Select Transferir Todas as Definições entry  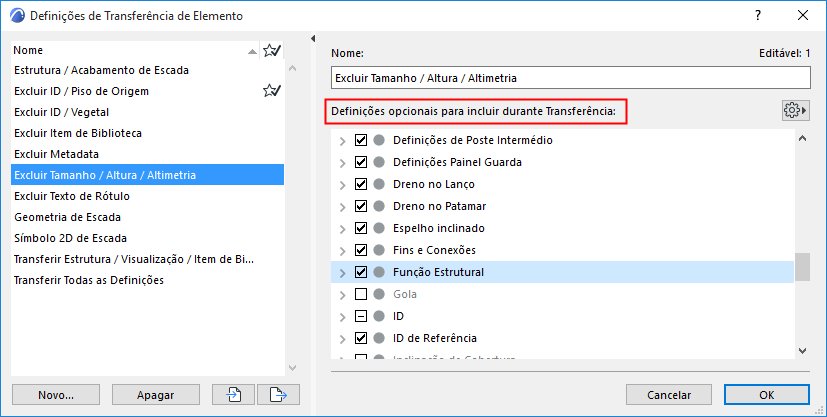point(89,280)
